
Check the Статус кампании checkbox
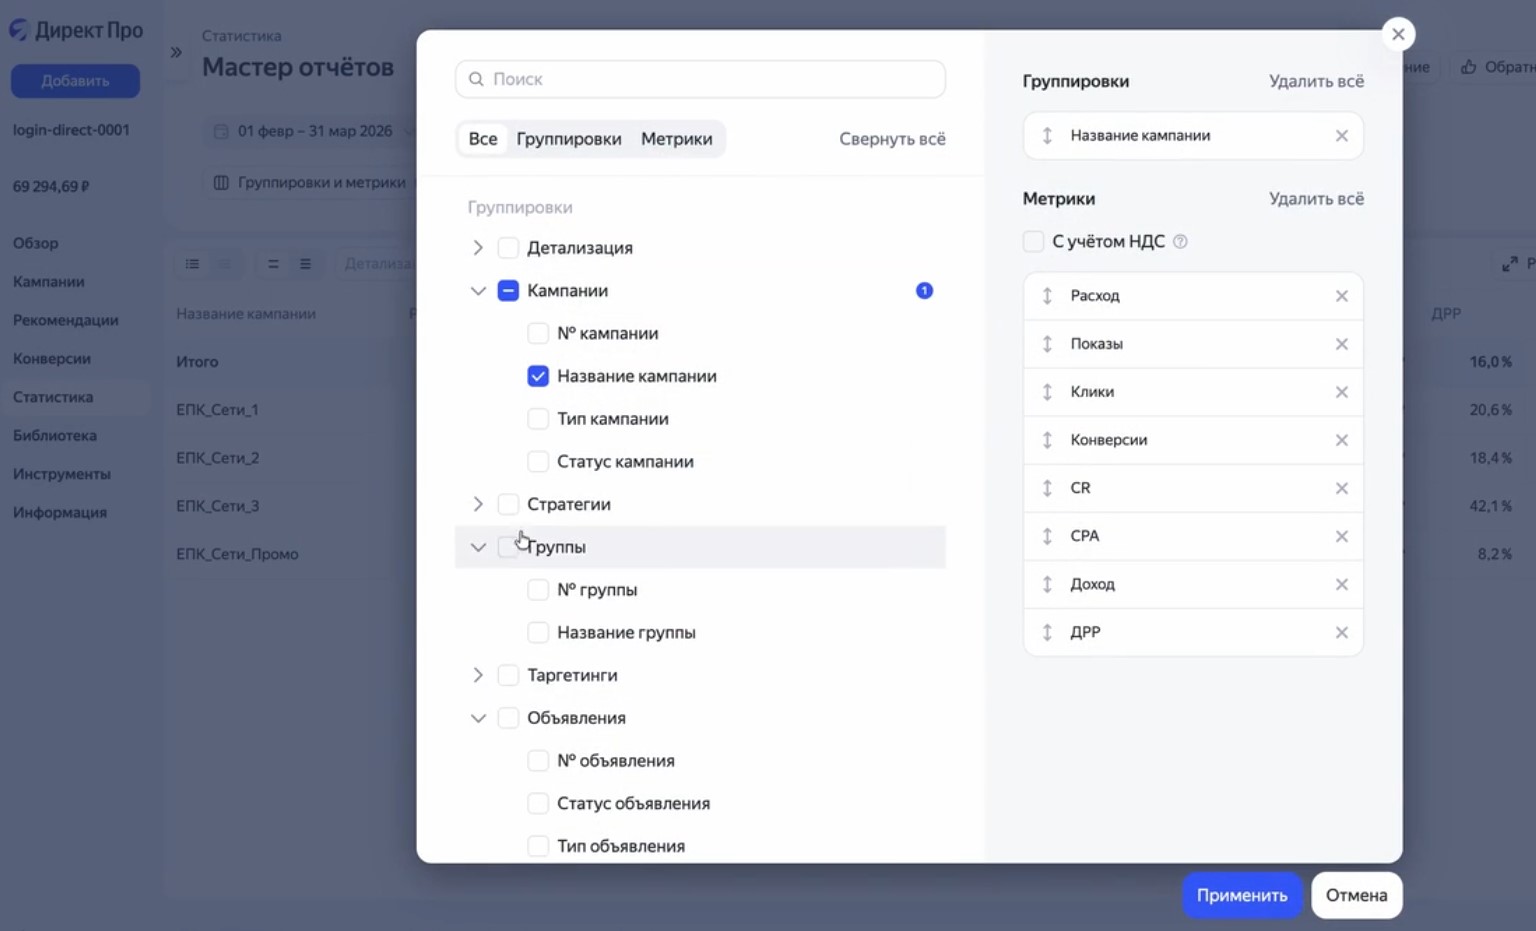click(538, 462)
